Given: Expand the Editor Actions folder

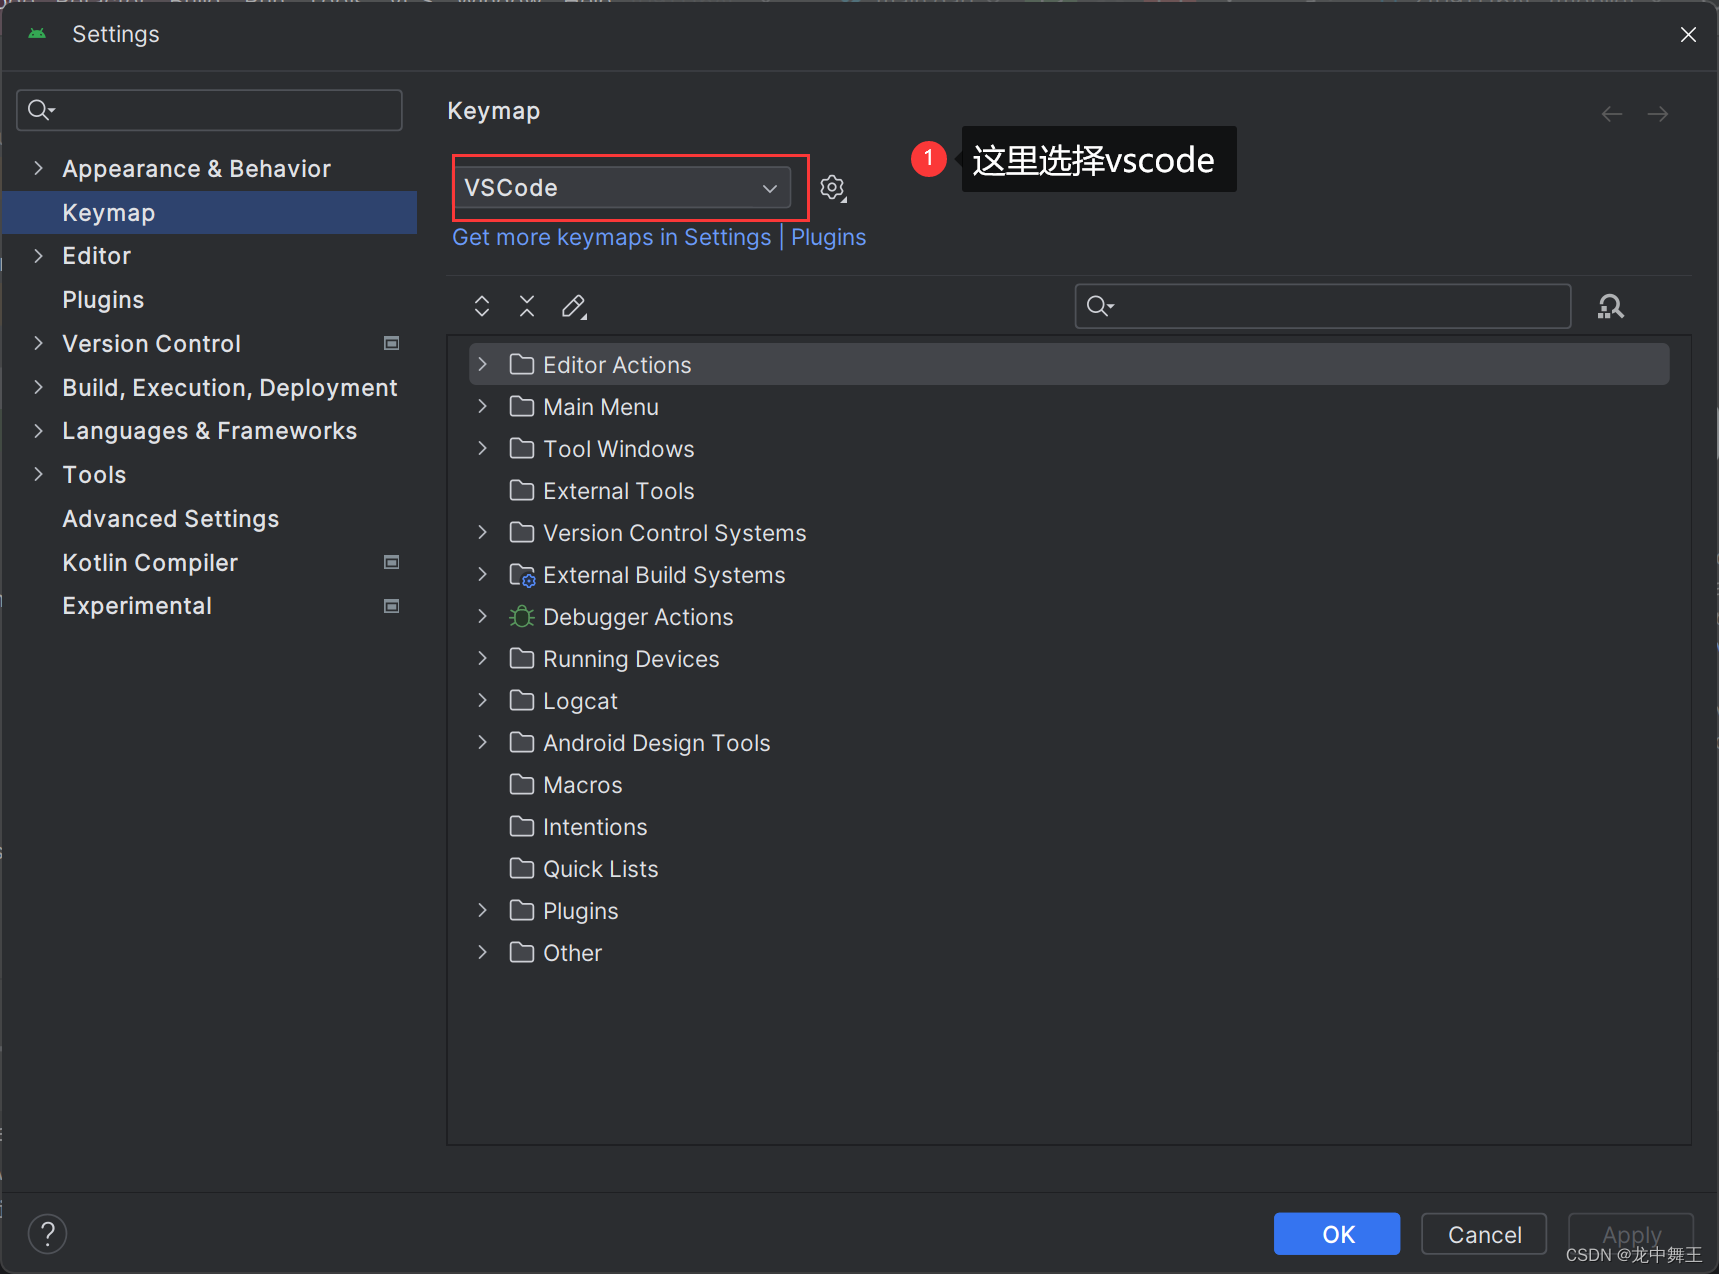Looking at the screenshot, I should point(483,364).
